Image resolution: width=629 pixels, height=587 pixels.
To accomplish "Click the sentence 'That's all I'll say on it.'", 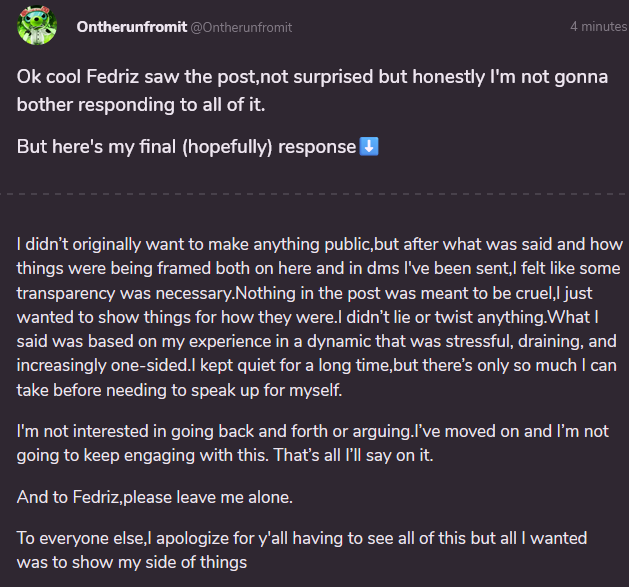I will click(353, 455).
